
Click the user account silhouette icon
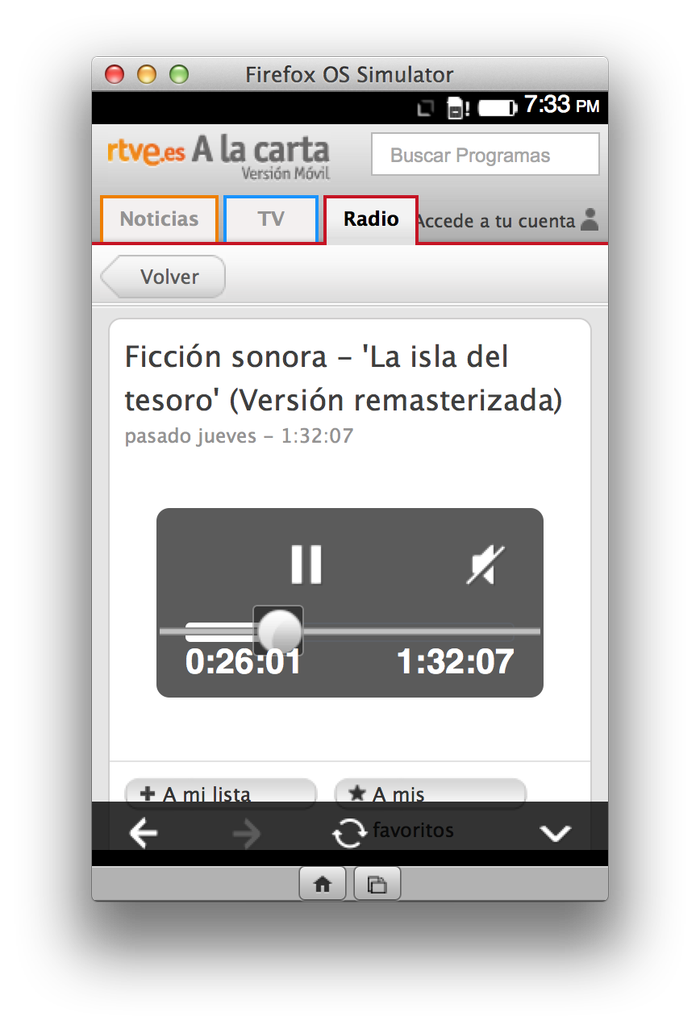click(x=590, y=220)
